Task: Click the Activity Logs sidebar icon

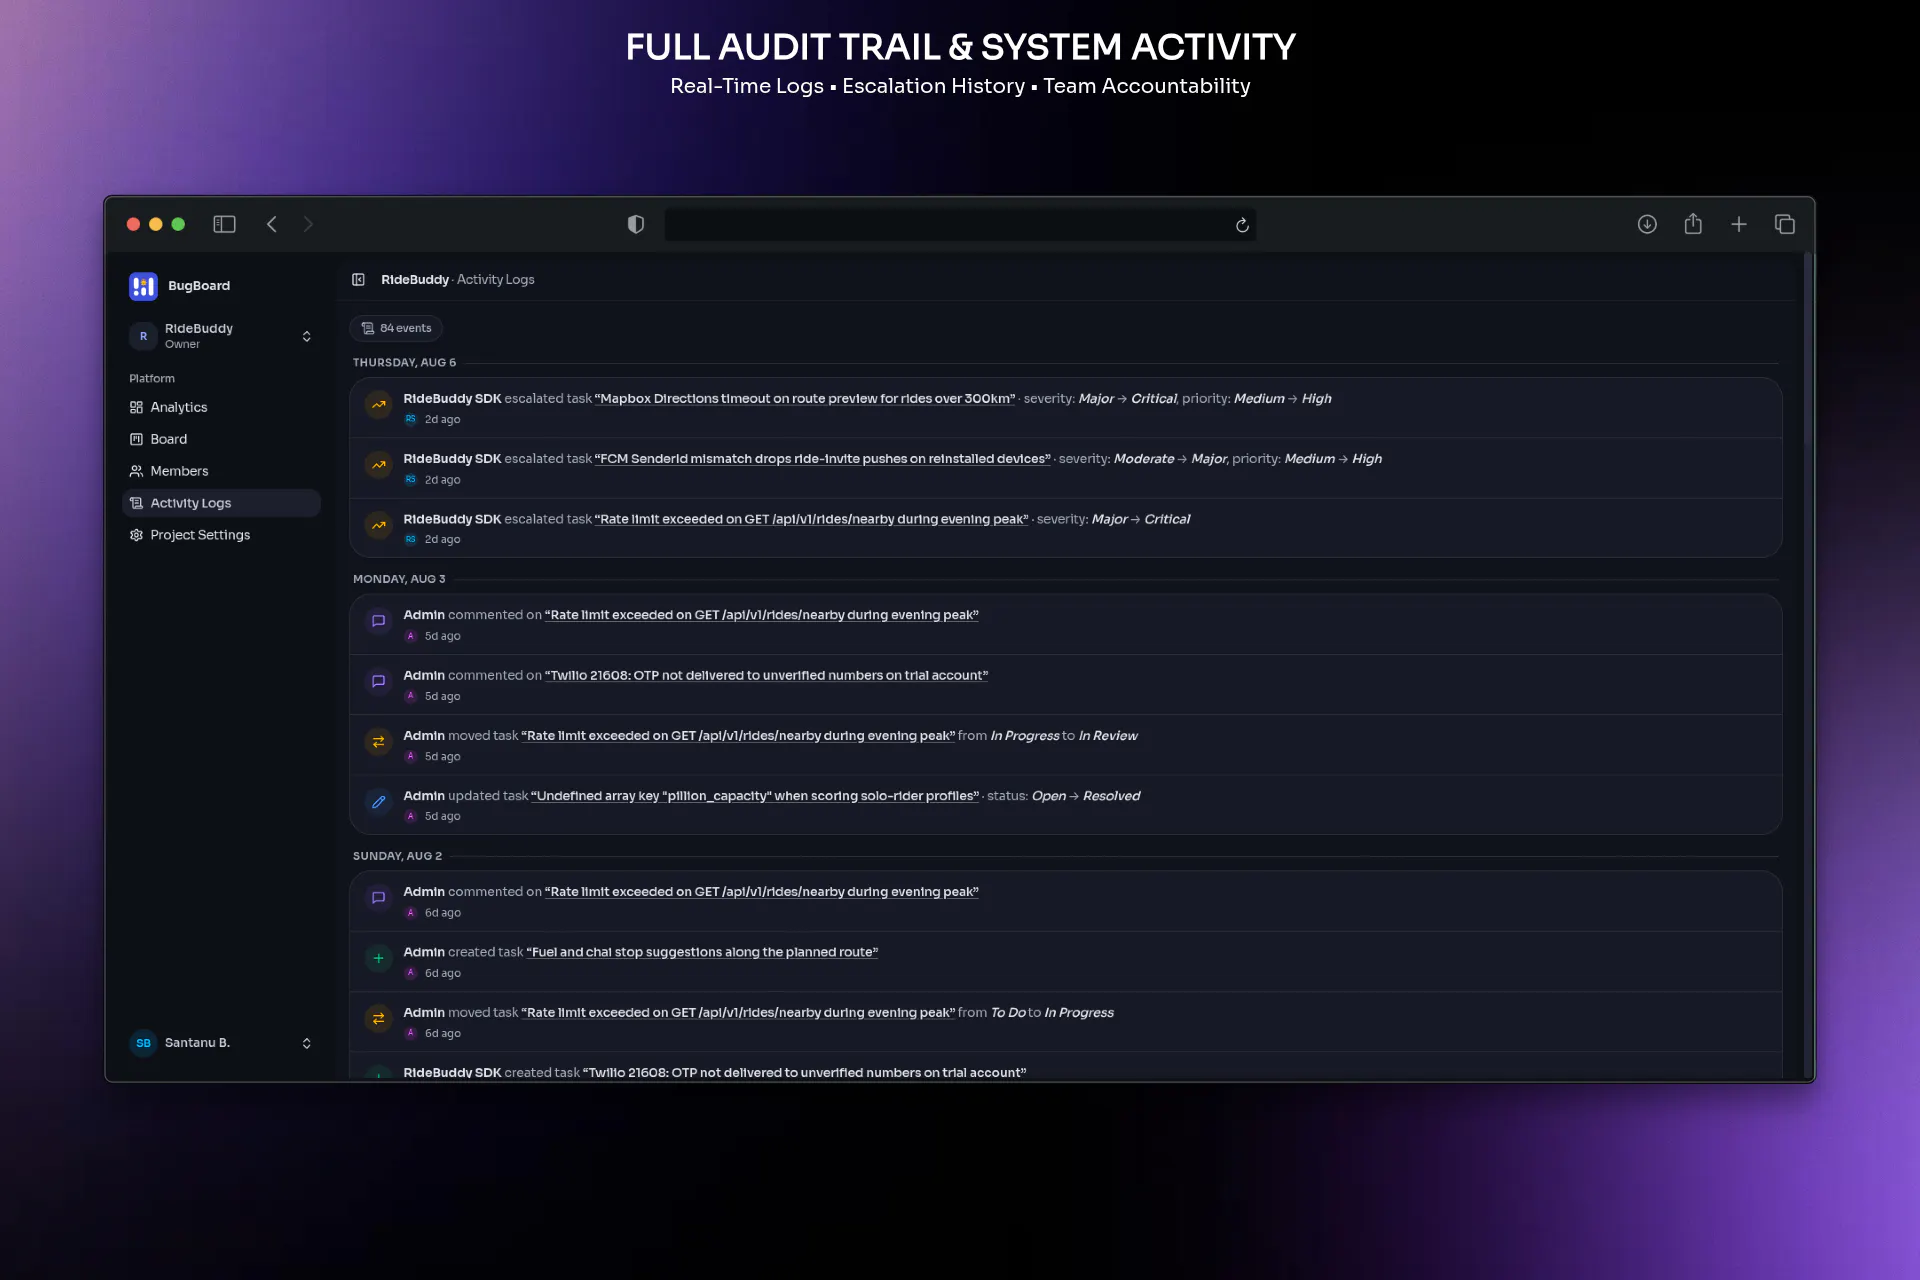Action: 136,503
